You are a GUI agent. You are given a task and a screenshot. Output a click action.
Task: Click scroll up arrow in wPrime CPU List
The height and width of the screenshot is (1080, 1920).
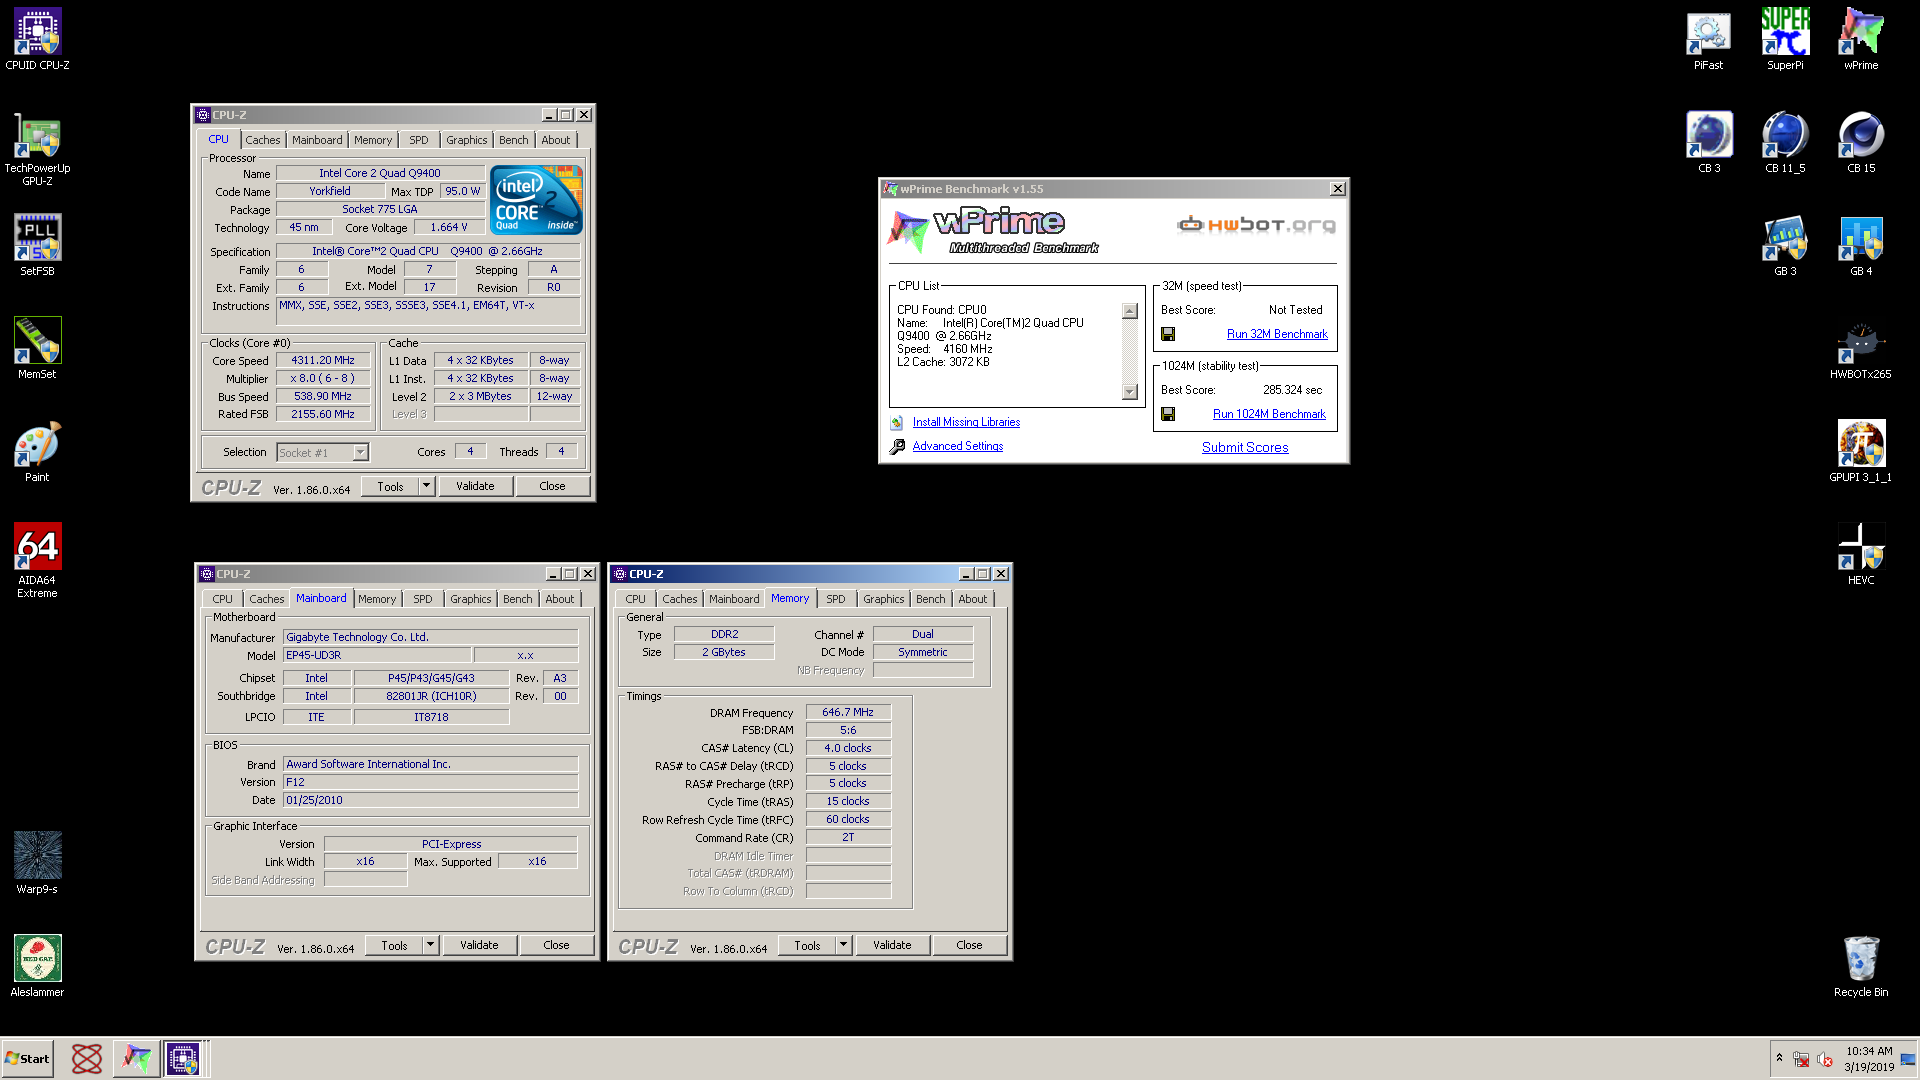click(1130, 311)
